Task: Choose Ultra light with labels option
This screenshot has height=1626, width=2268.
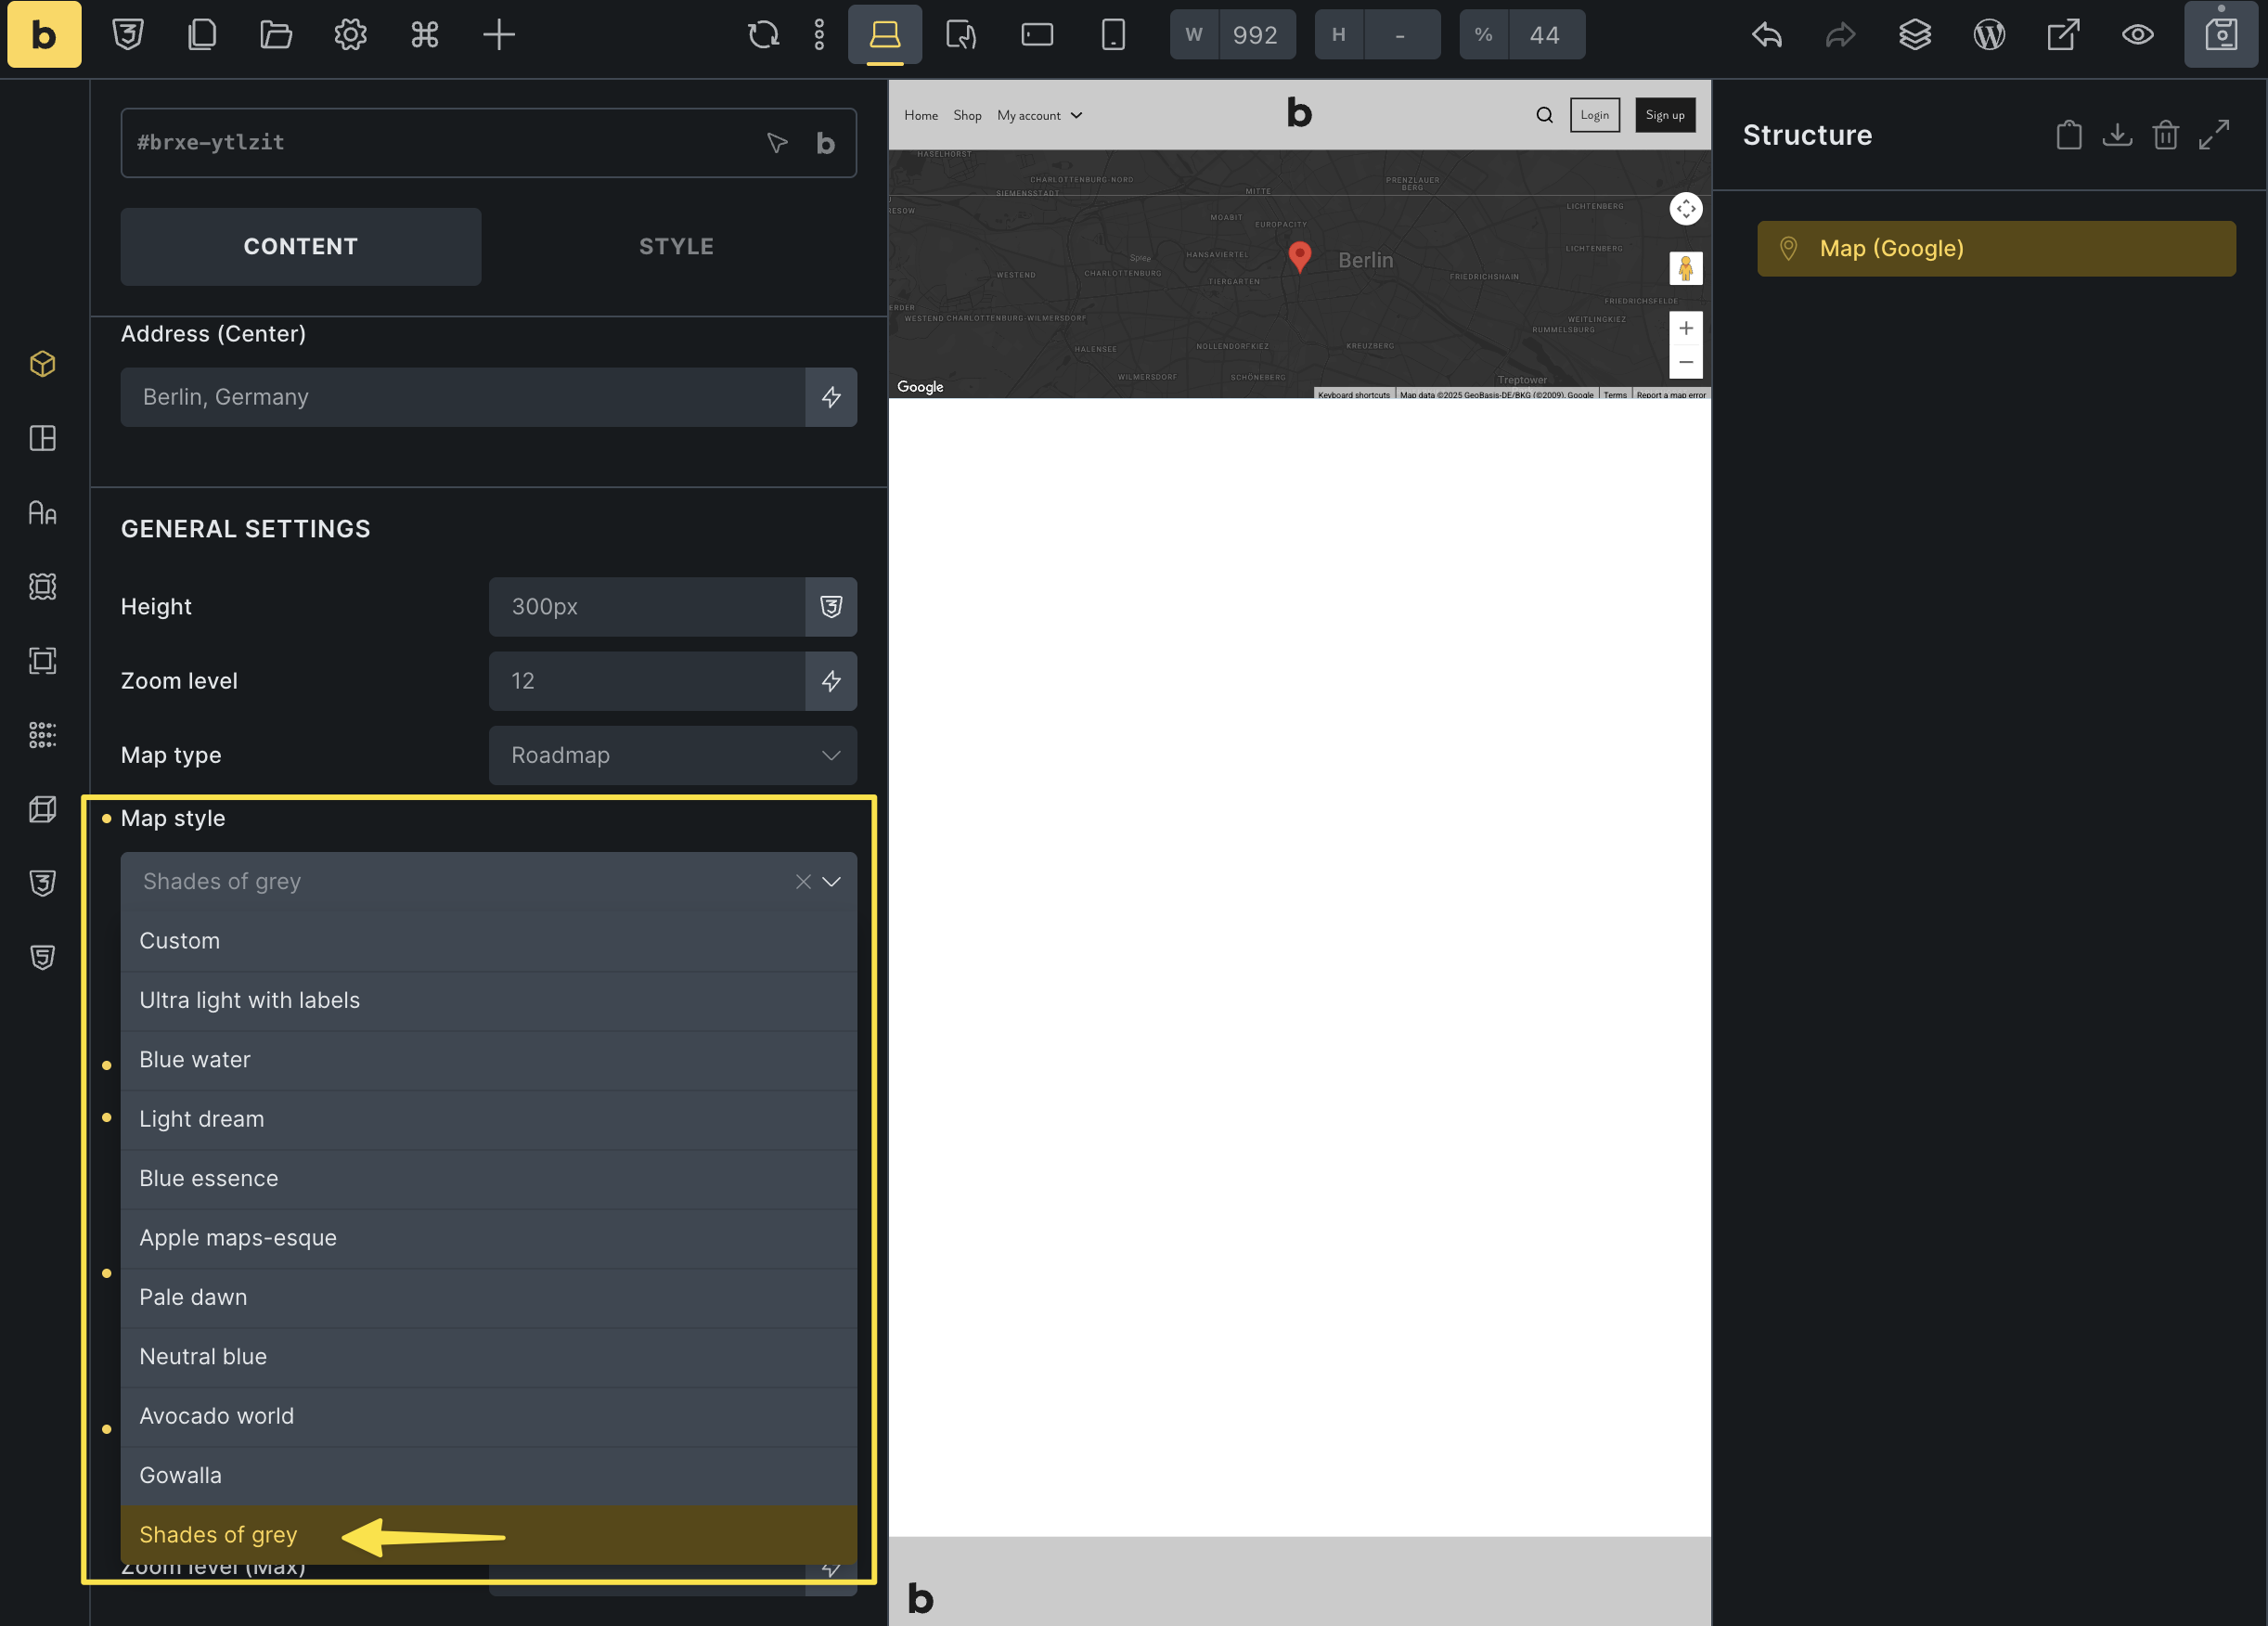Action: [489, 1001]
